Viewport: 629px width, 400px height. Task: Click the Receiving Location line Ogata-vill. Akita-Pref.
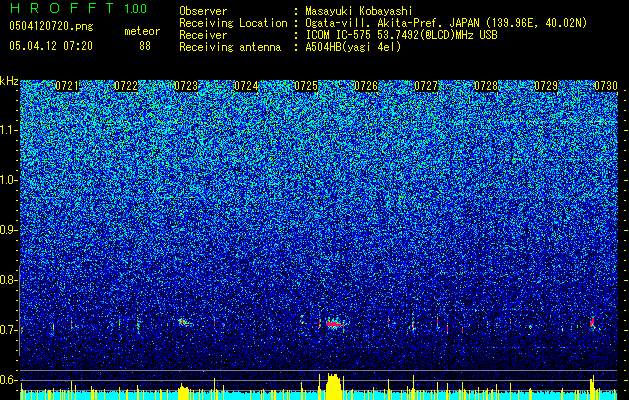pos(446,23)
